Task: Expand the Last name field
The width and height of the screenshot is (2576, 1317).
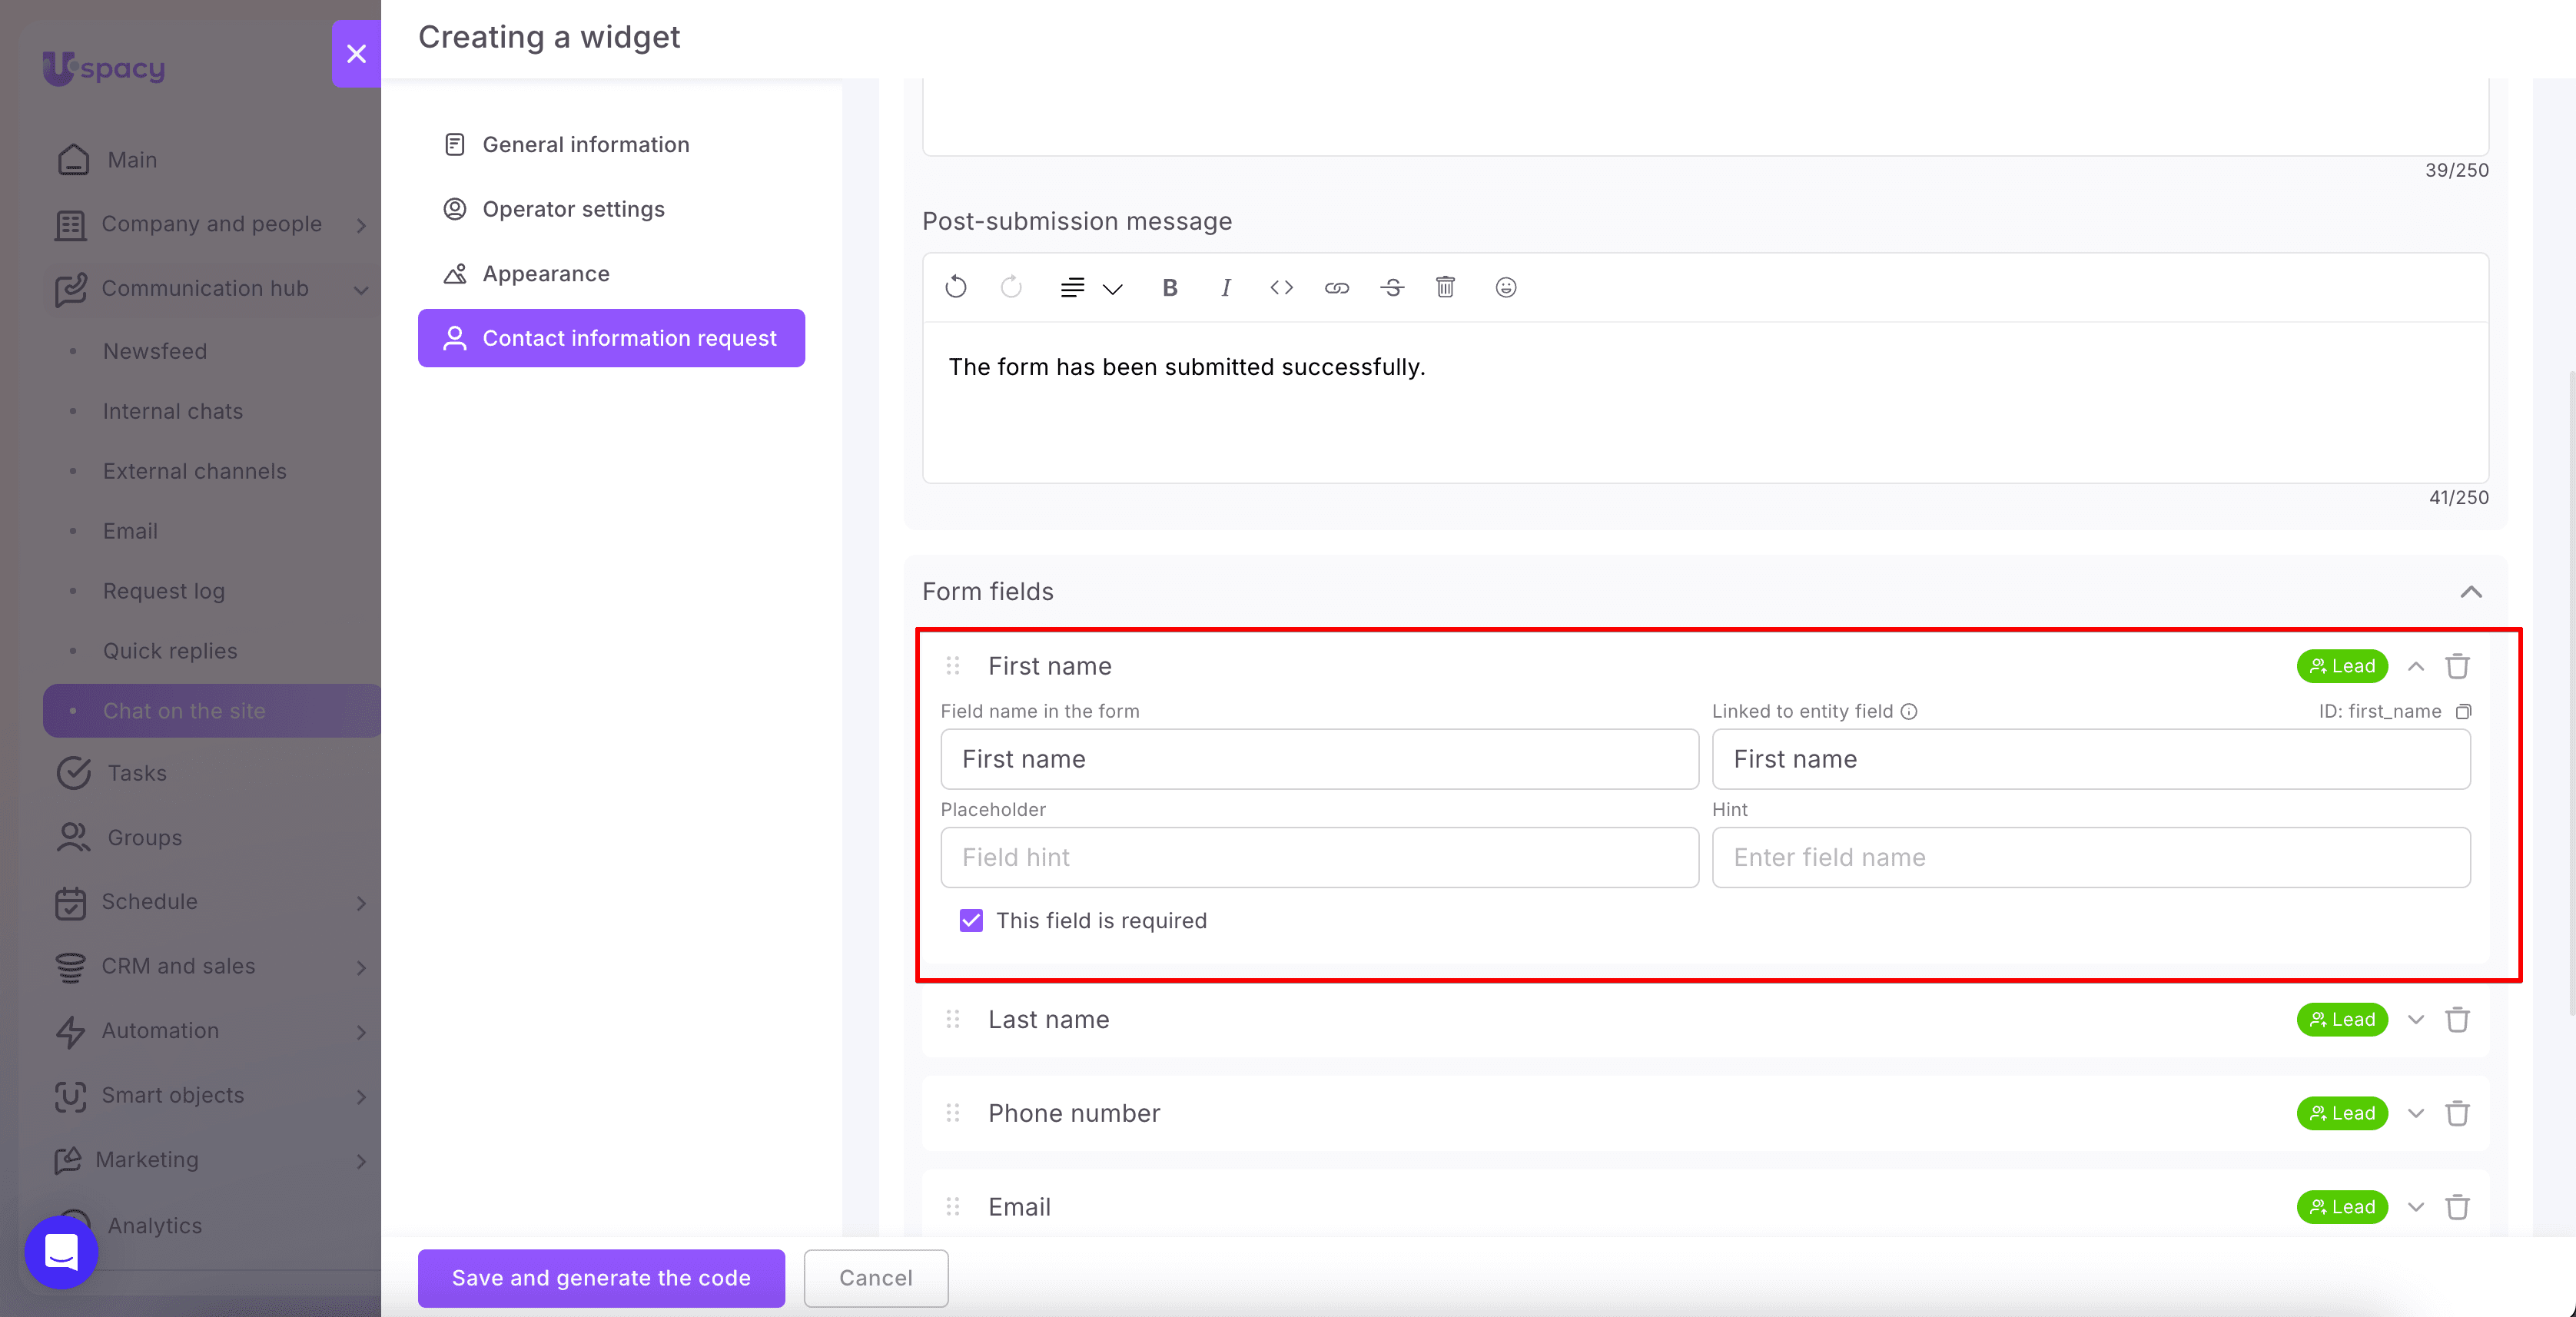Action: [2416, 1020]
